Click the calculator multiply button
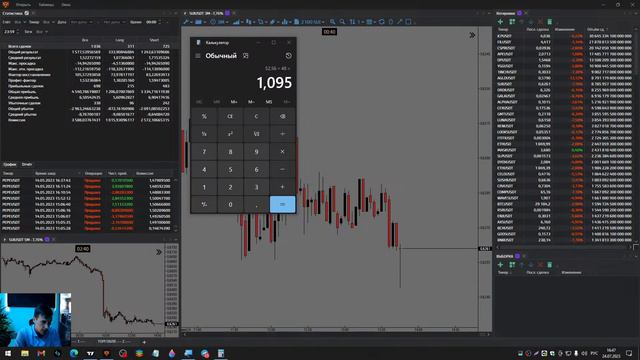640x360 pixels. [282, 151]
